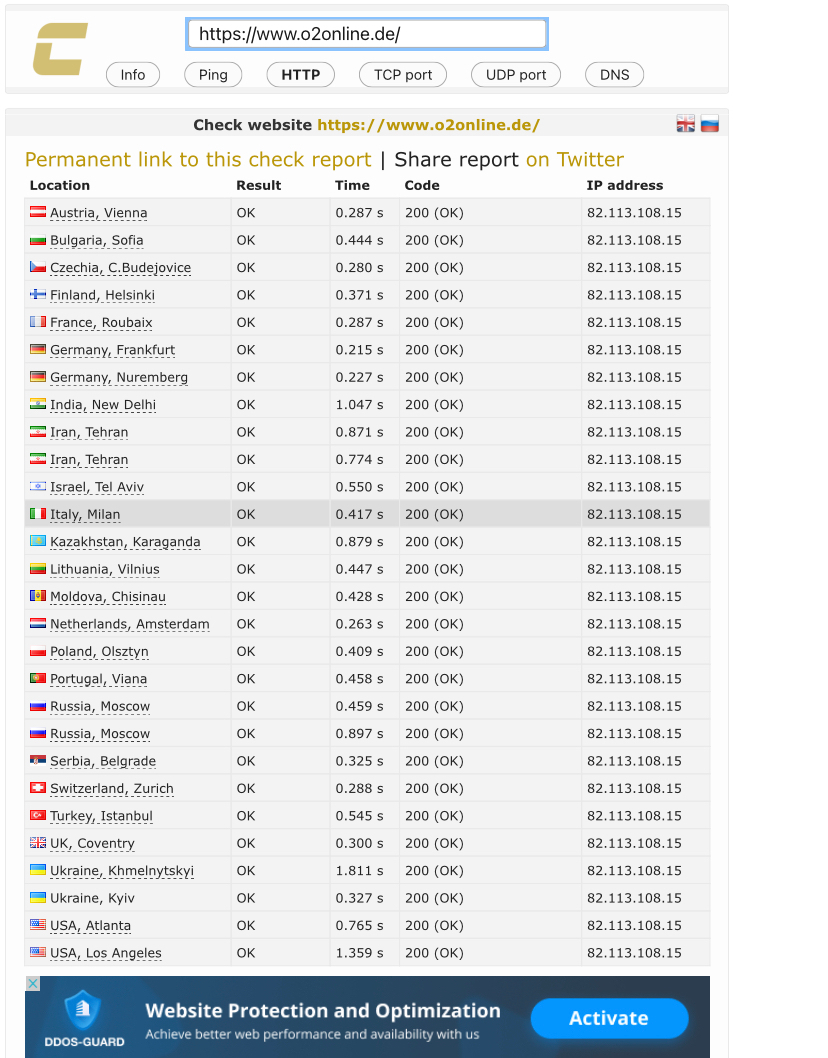Screen dimensions: 828x1058
Task: Switch report language to English flag
Action: point(686,123)
